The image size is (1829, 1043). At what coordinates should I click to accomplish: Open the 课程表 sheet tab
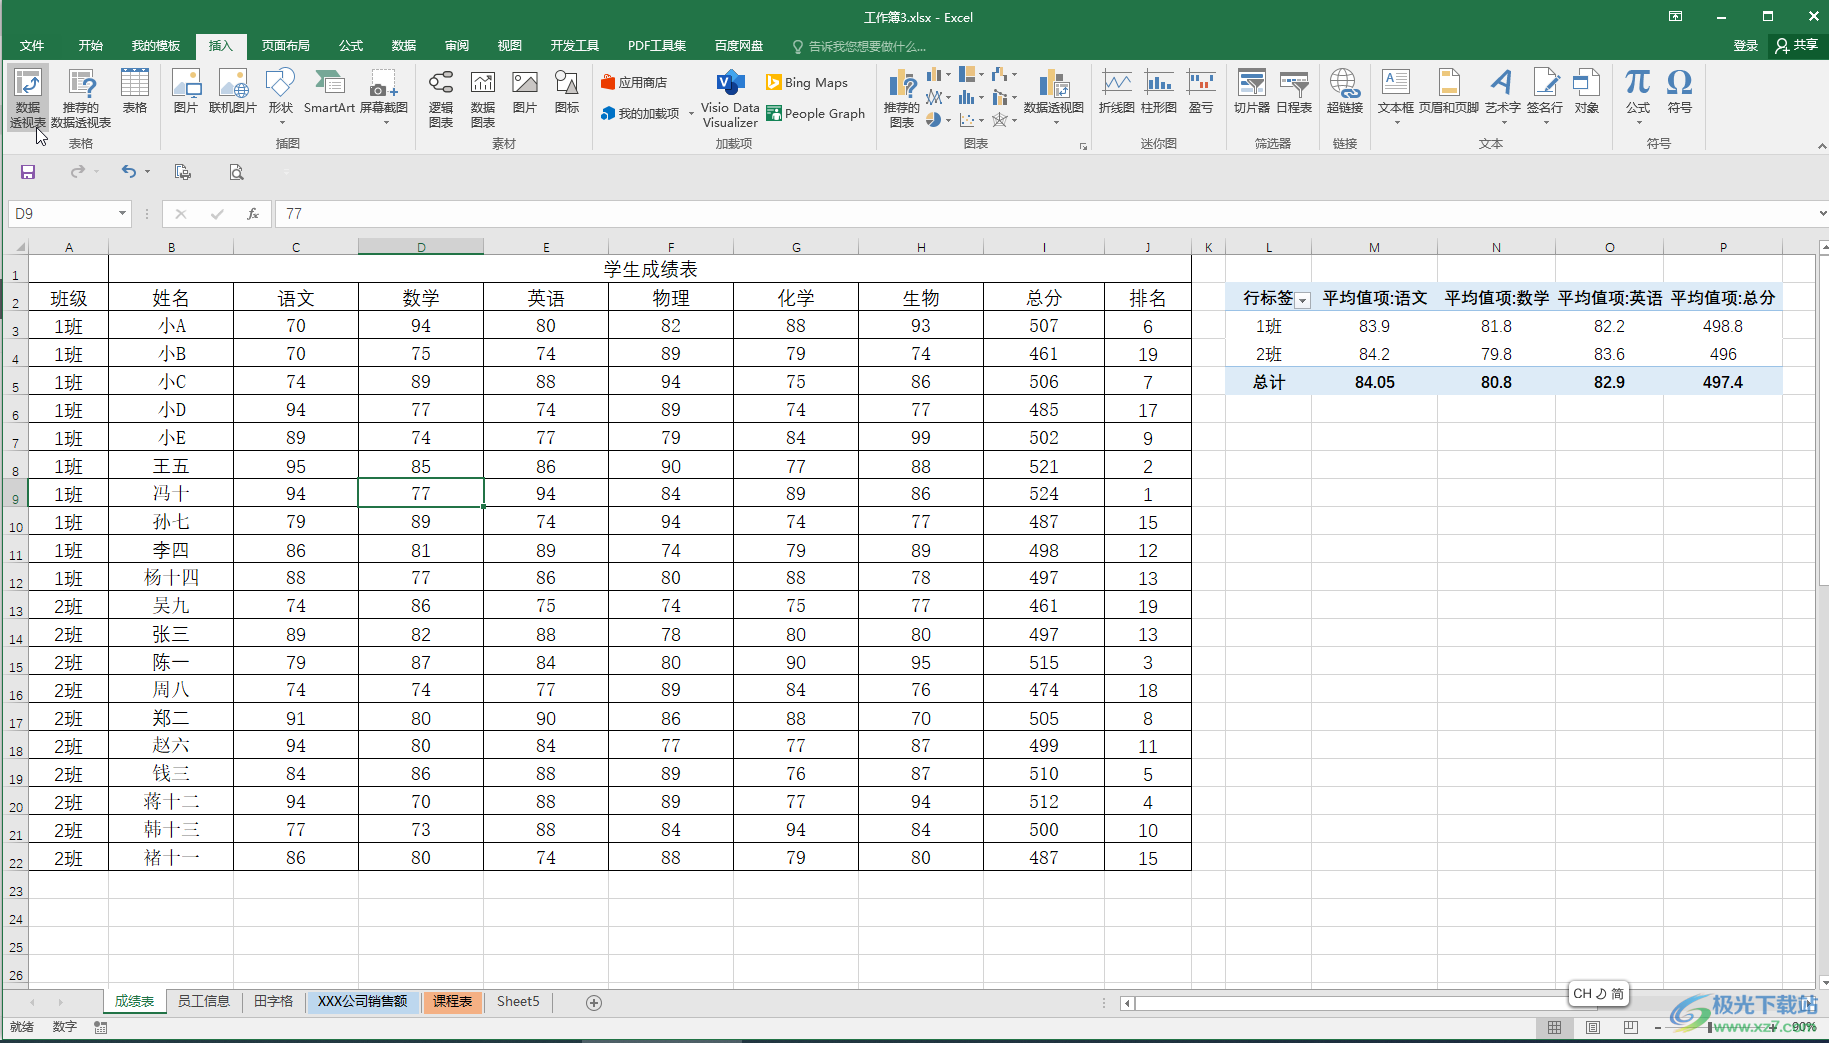[x=453, y=1001]
